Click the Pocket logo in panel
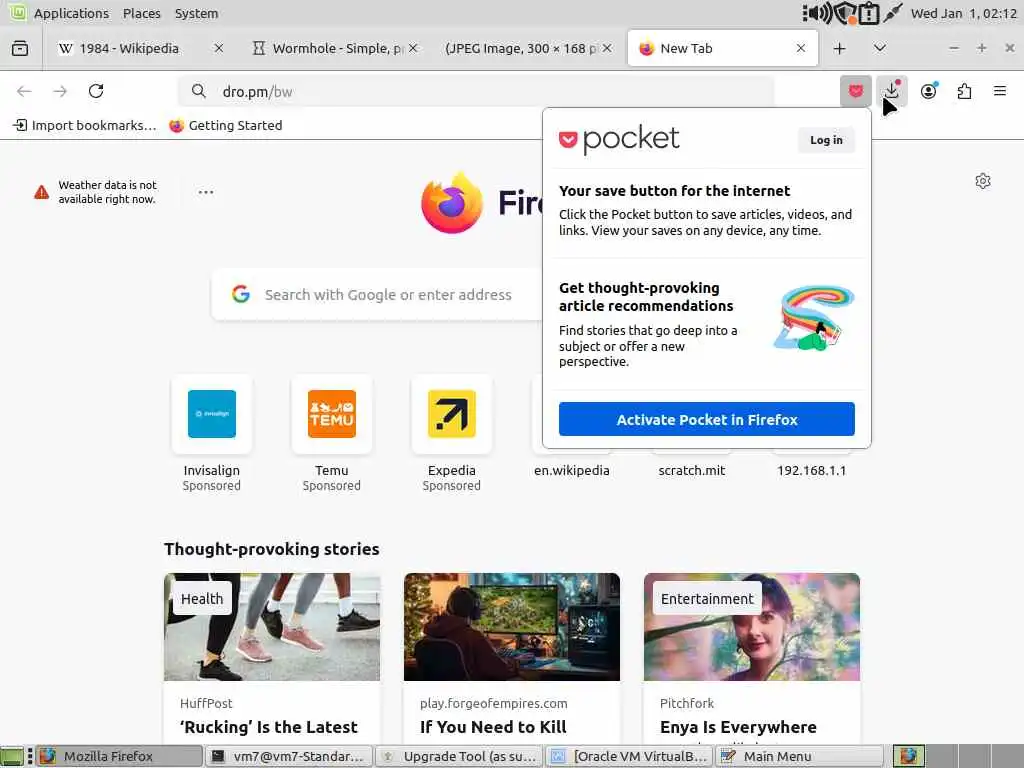Screen dimensions: 1024x768 point(619,139)
